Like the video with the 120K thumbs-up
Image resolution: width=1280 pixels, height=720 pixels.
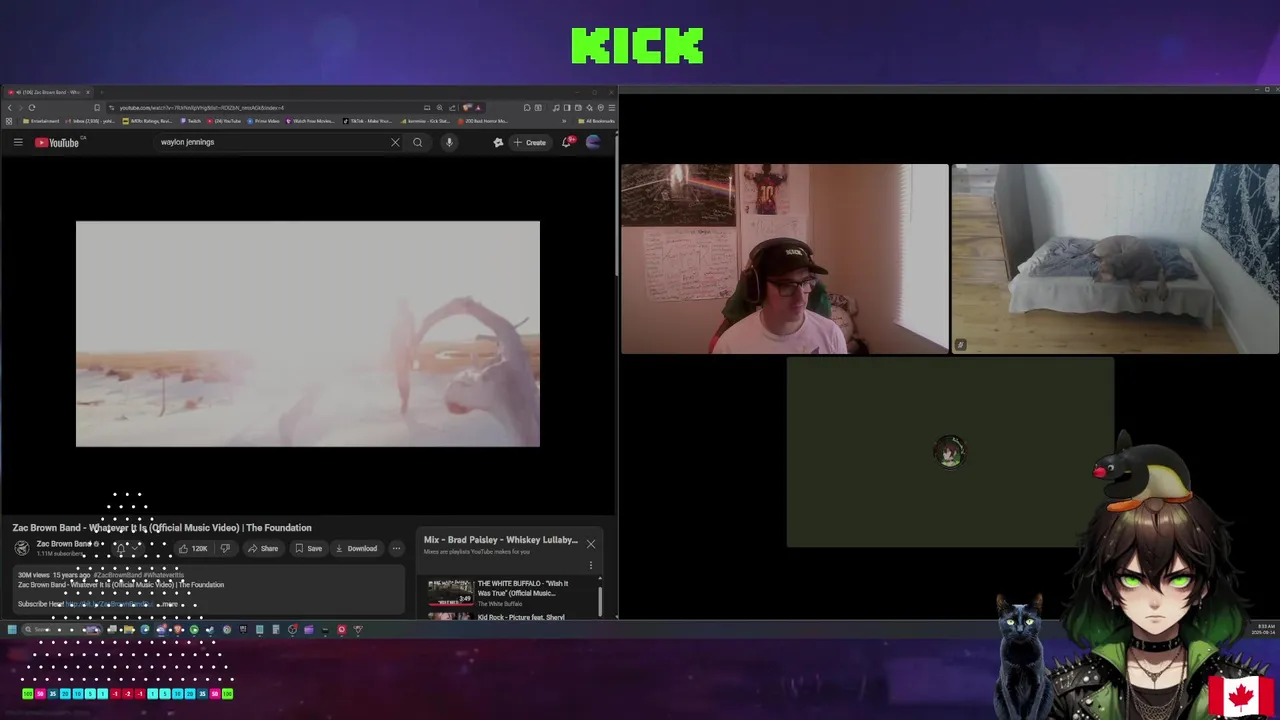(193, 548)
